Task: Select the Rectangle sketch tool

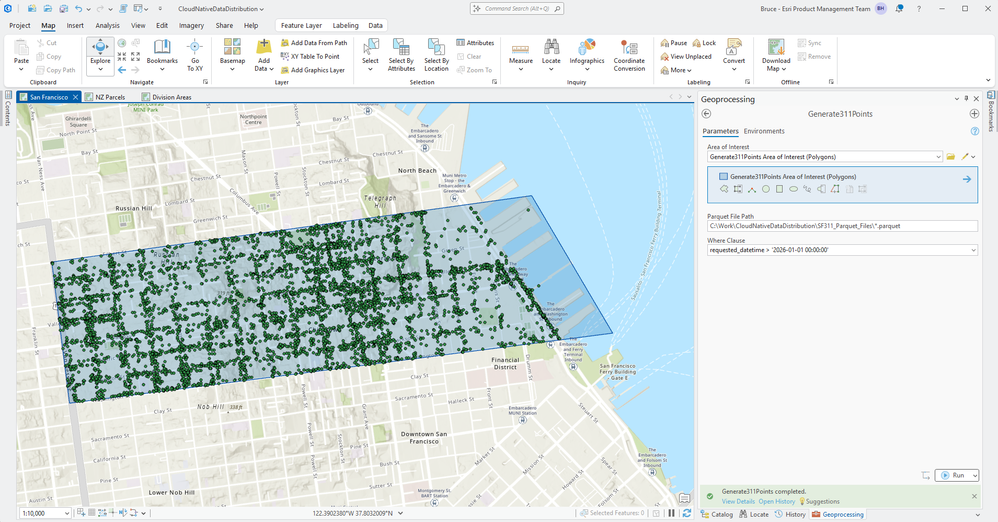Action: 779,189
